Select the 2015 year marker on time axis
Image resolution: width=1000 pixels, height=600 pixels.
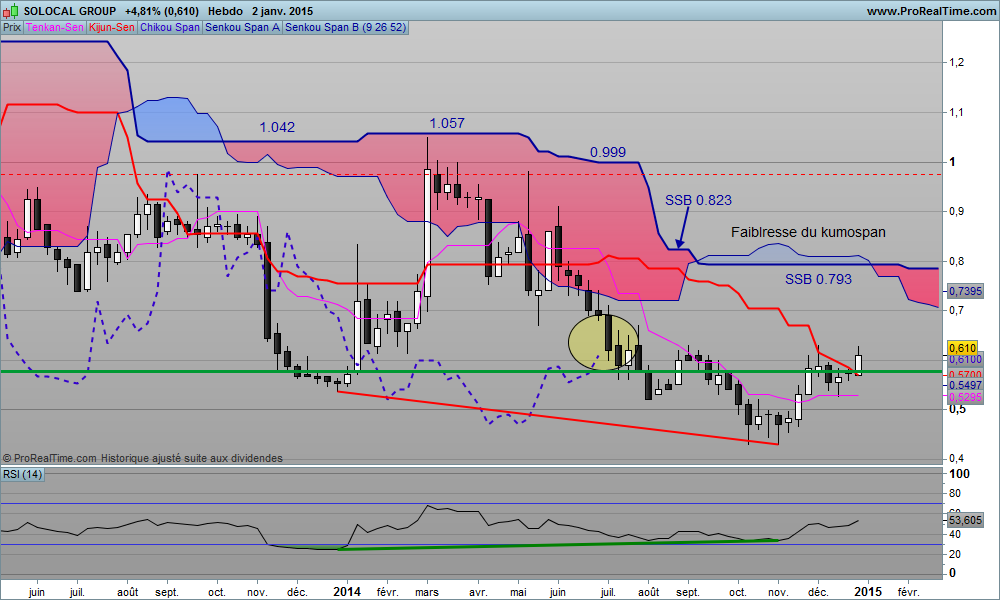coord(868,592)
